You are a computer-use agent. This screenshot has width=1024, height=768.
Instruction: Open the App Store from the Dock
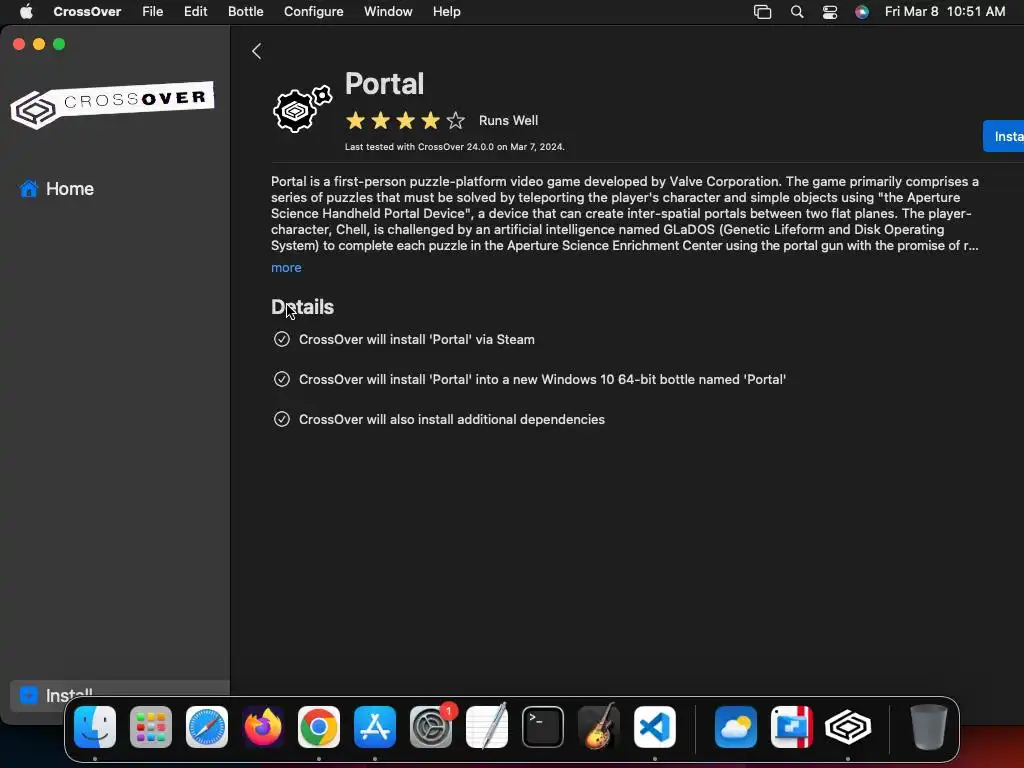click(x=375, y=726)
